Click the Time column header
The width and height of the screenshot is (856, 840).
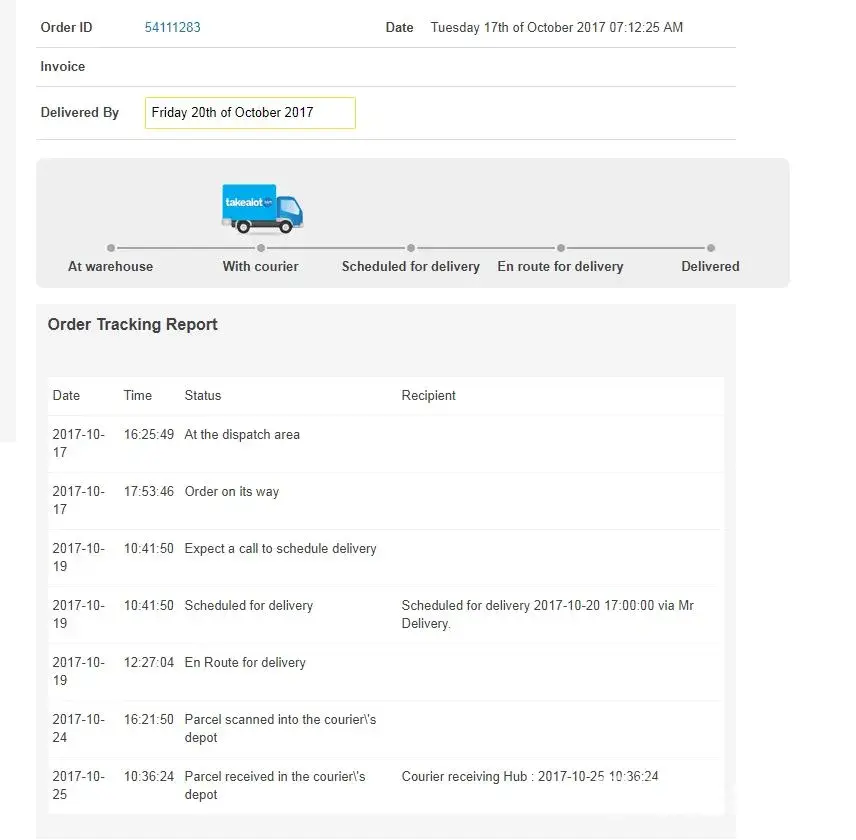tap(138, 395)
